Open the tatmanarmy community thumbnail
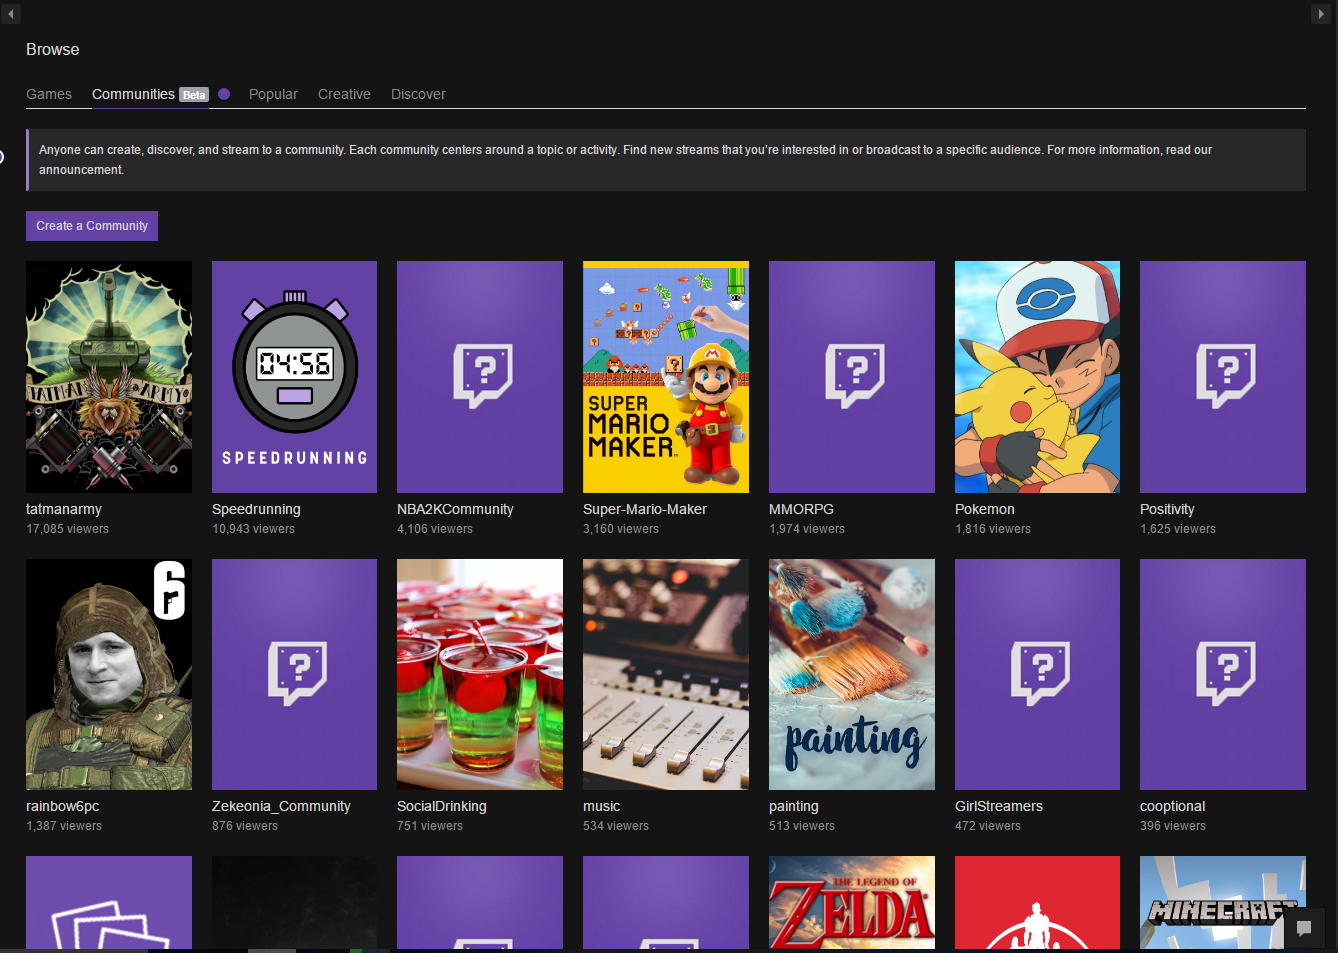The image size is (1338, 953). tap(109, 377)
